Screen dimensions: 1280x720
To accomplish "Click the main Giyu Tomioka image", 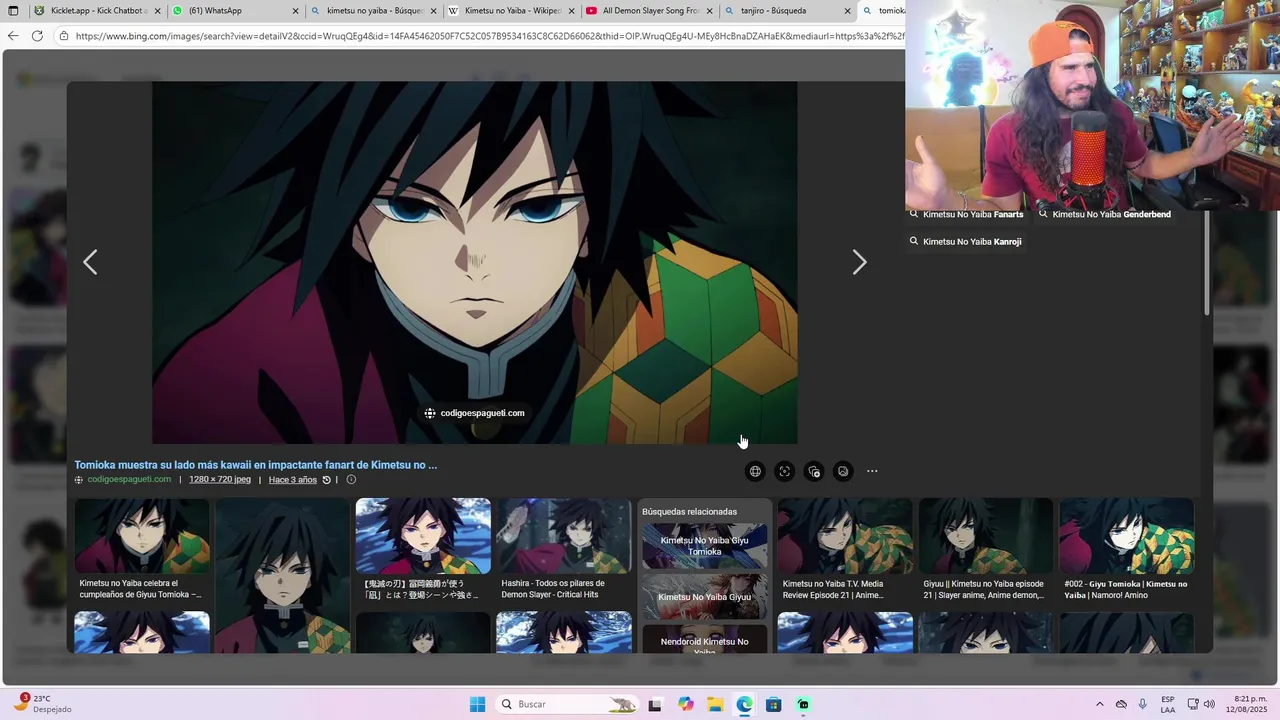I will tap(475, 262).
